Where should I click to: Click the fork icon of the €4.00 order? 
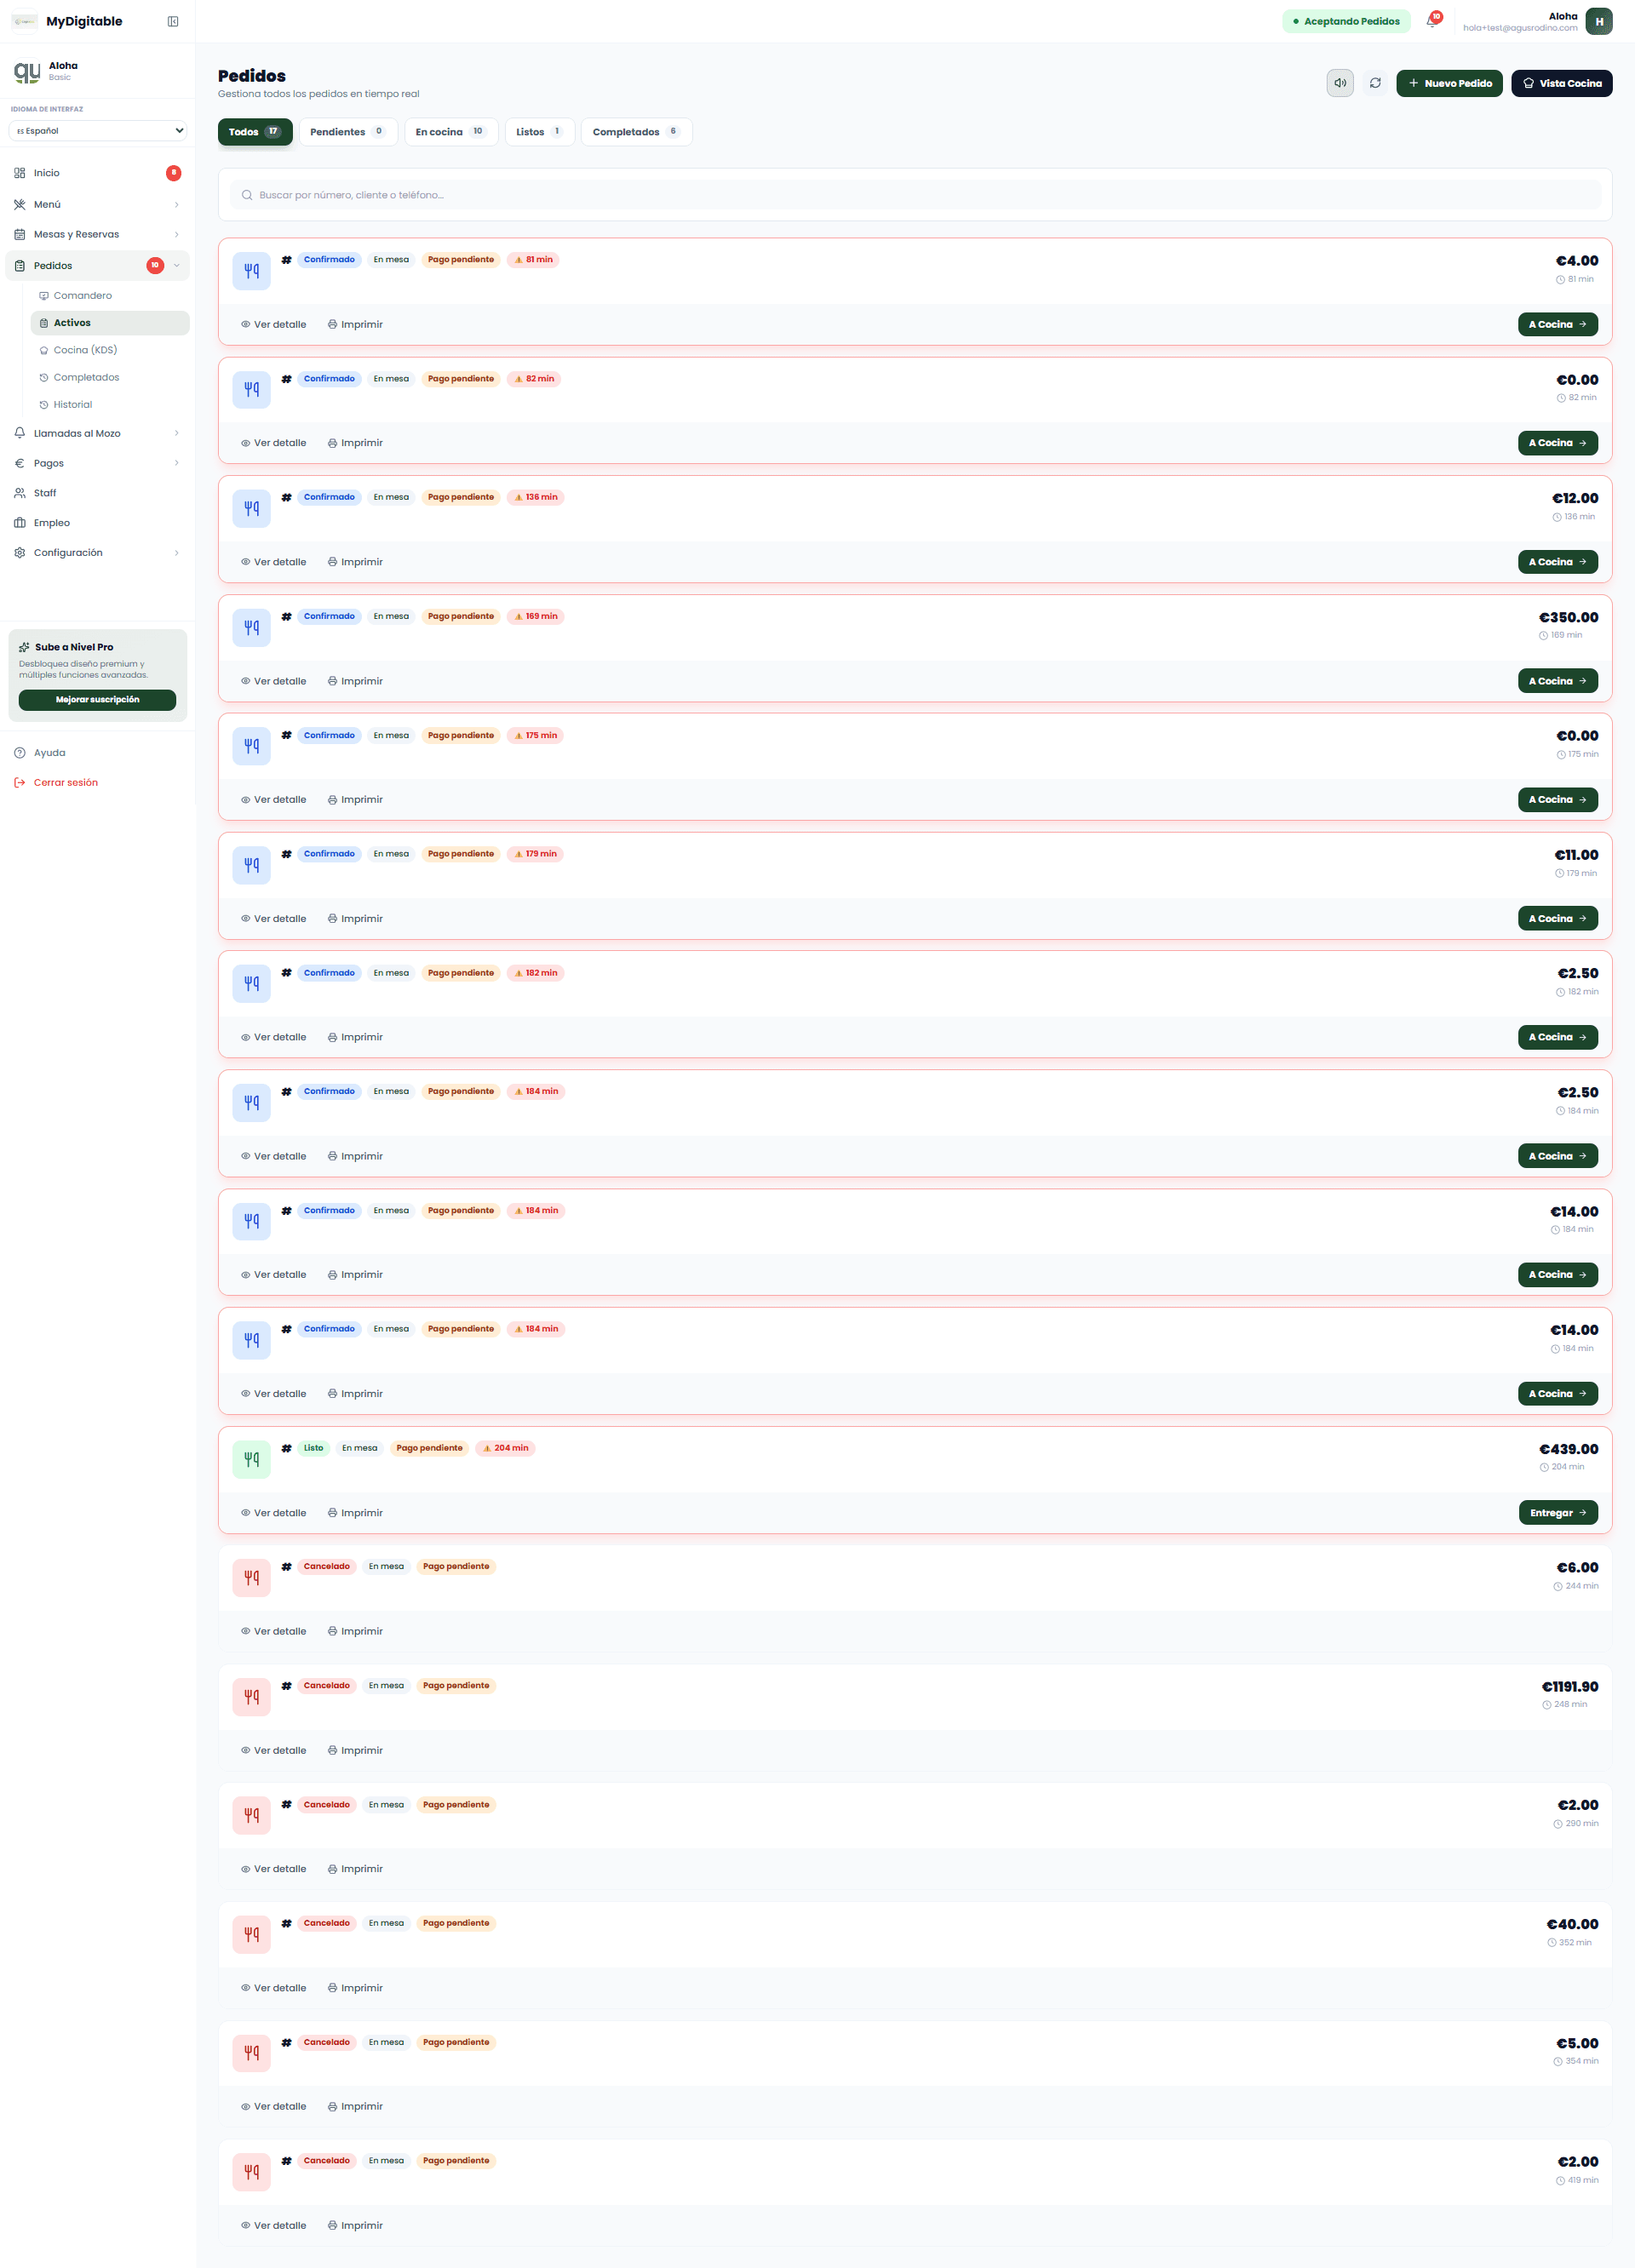[251, 270]
